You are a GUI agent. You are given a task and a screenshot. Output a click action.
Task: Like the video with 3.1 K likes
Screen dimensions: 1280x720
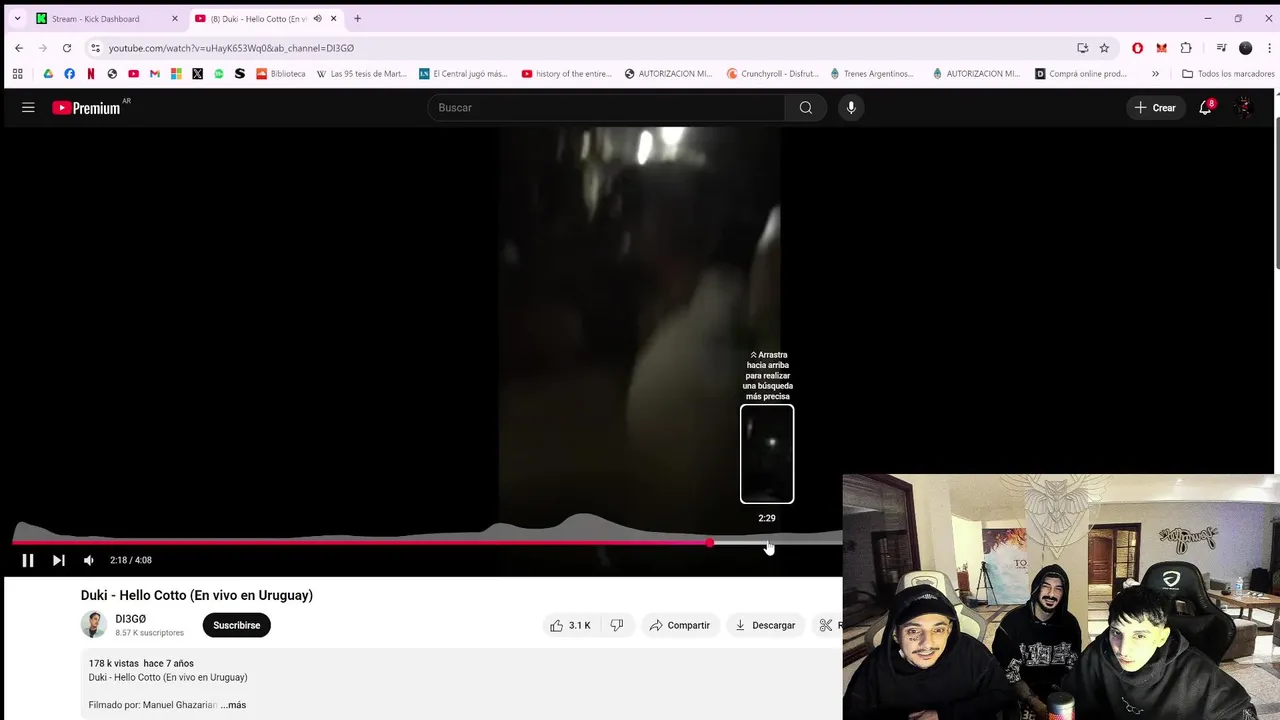570,625
